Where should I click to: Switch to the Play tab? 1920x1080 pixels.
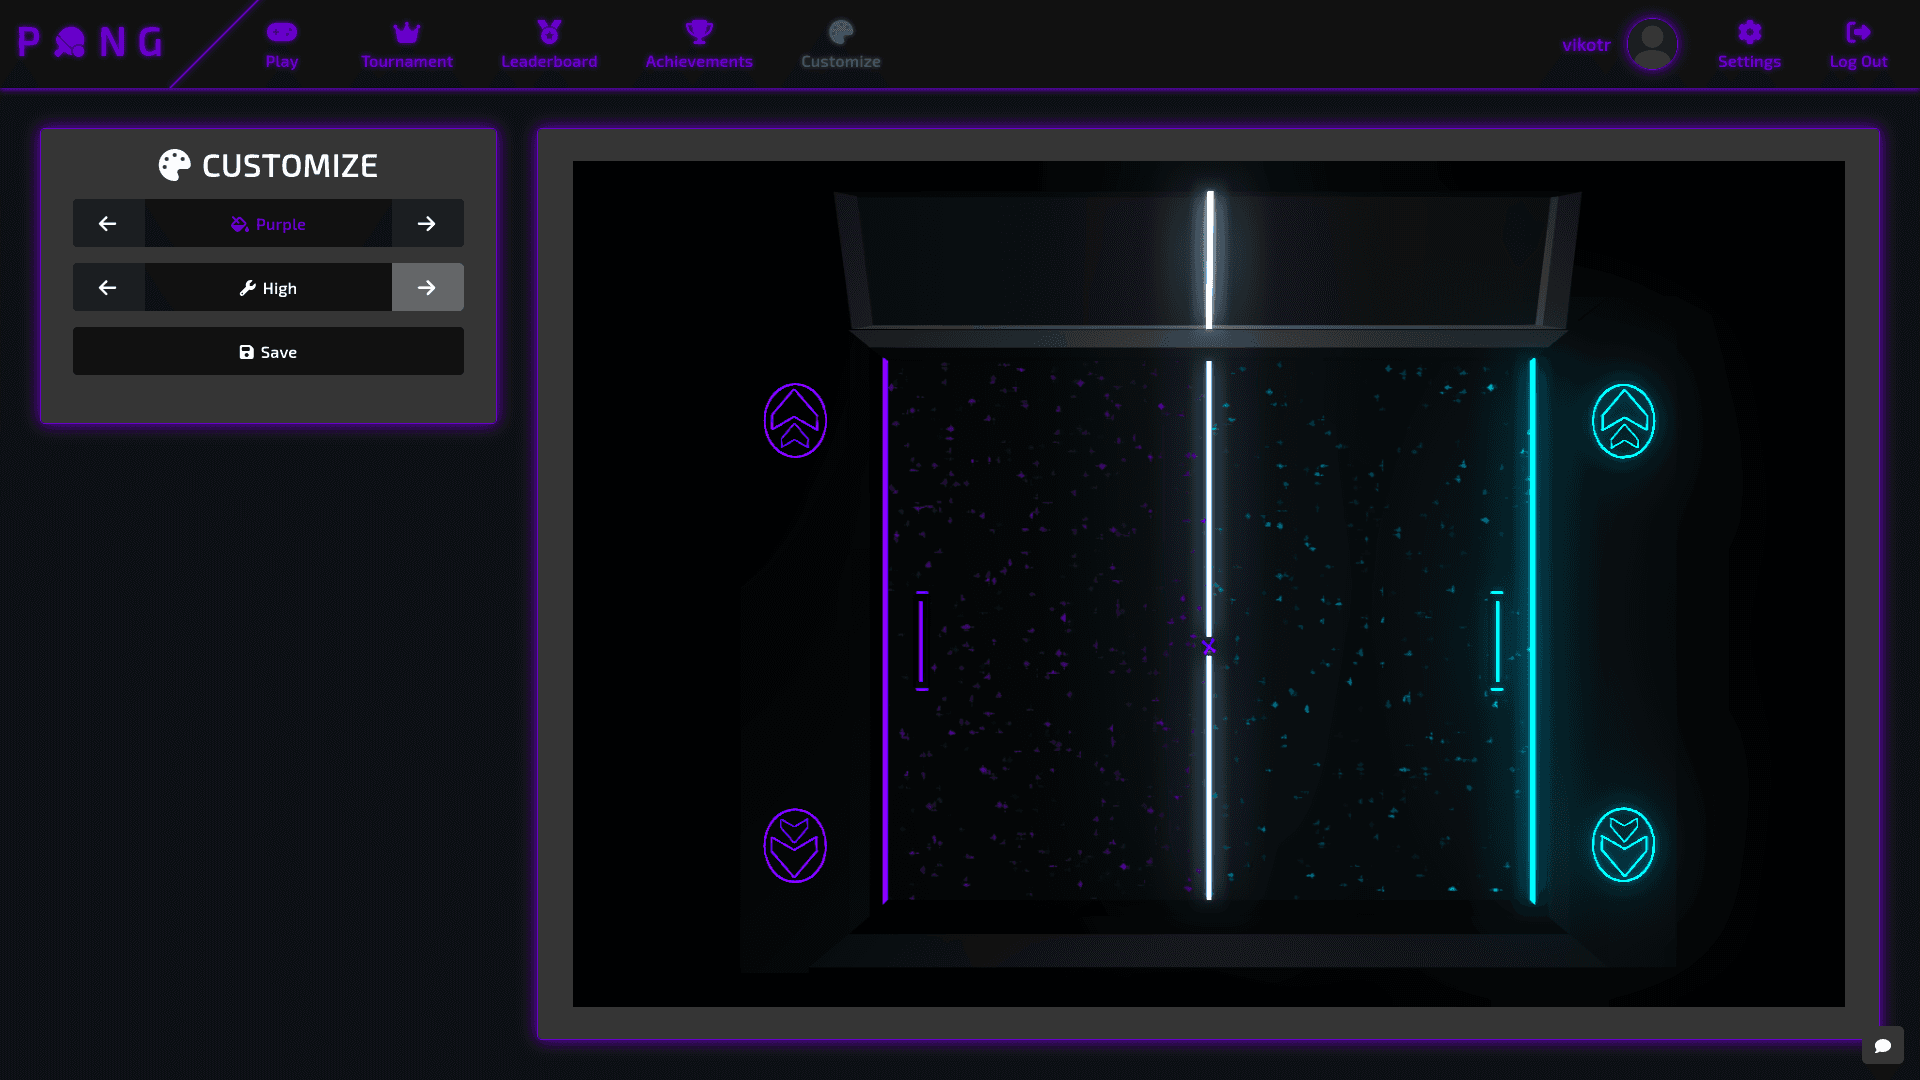click(x=281, y=44)
